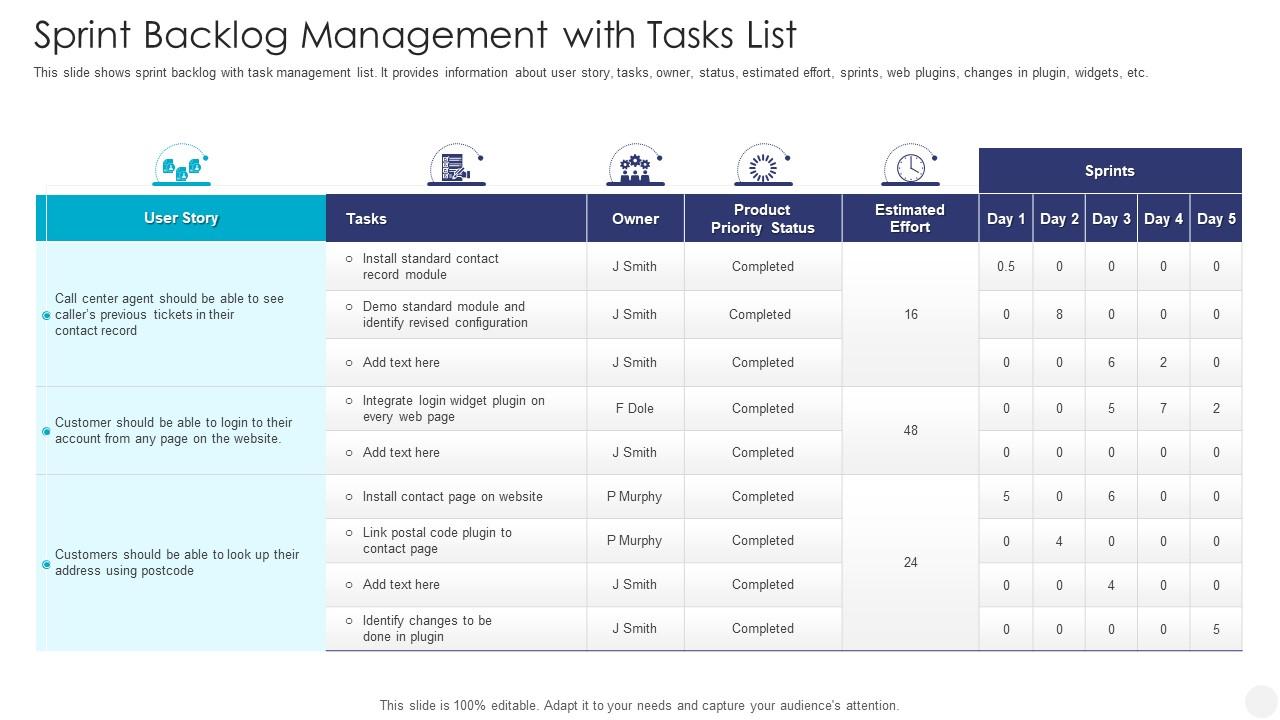Click the Product Priority Status progress spinner

pyautogui.click(x=762, y=167)
